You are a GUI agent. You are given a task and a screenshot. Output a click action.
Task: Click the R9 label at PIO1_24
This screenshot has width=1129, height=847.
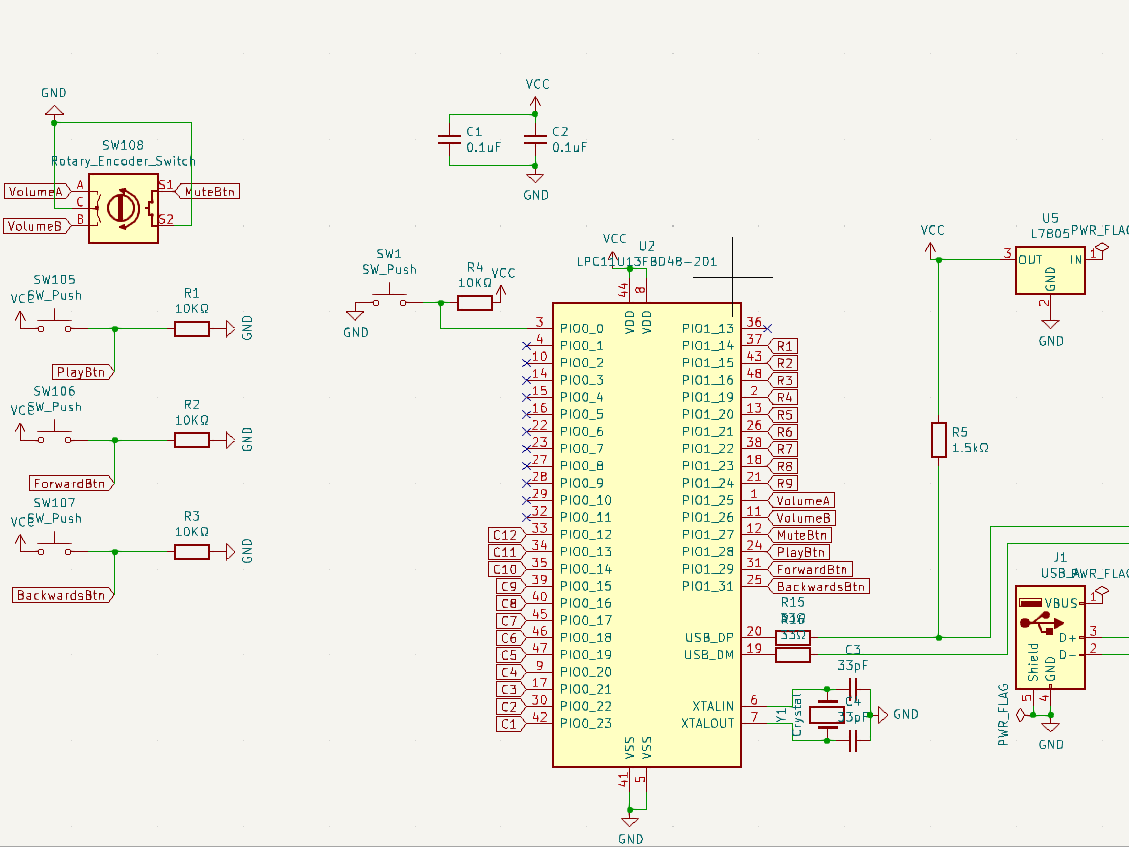point(783,483)
